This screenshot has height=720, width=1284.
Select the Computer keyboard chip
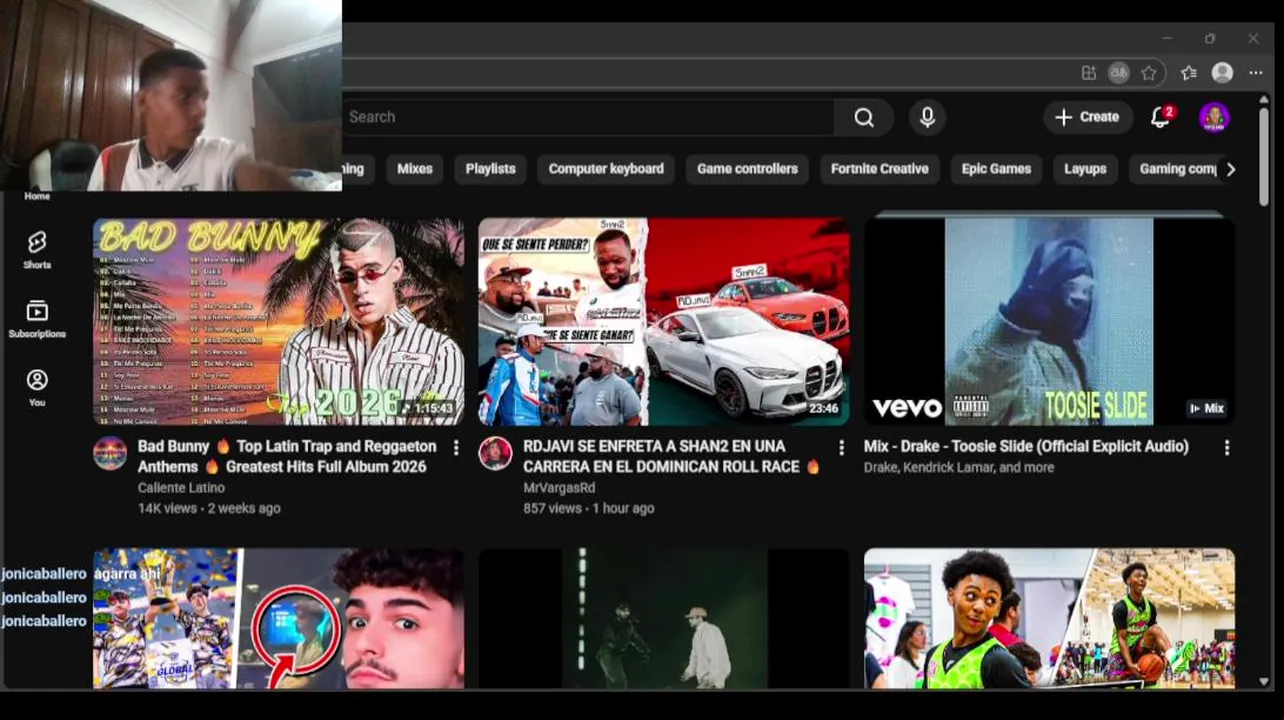[x=606, y=169]
